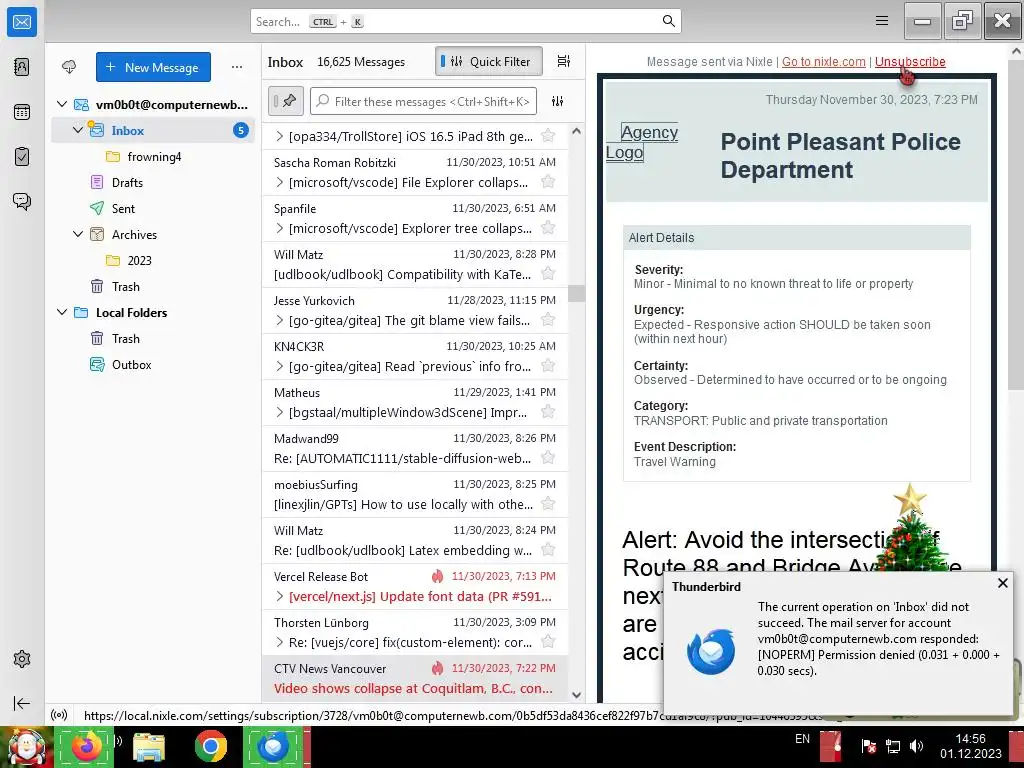Image resolution: width=1024 pixels, height=768 pixels.
Task: Dismiss the Thunderbird error notification
Action: pos(1002,583)
